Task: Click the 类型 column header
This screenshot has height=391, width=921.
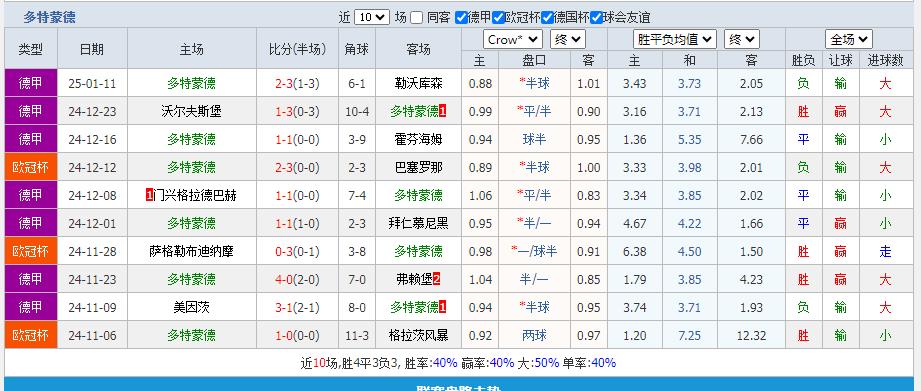Action: tap(31, 49)
